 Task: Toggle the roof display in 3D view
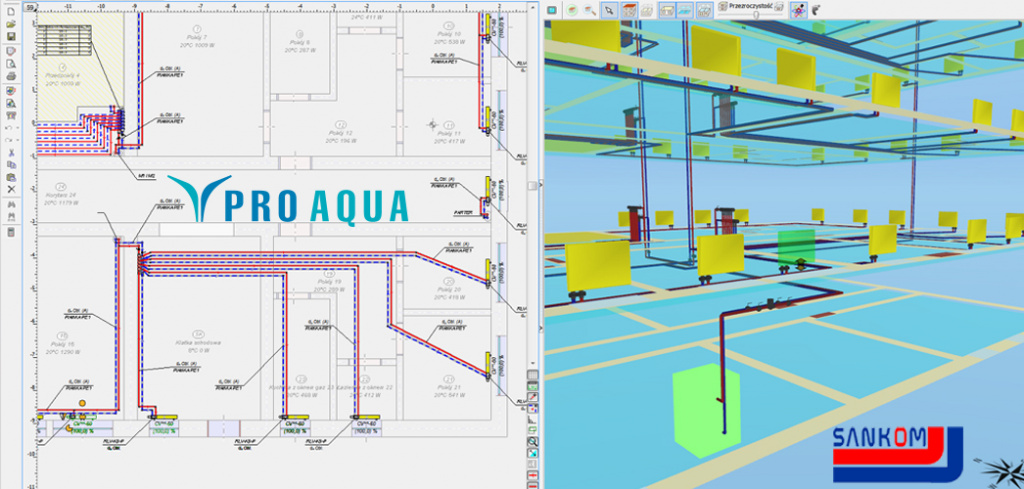point(629,10)
